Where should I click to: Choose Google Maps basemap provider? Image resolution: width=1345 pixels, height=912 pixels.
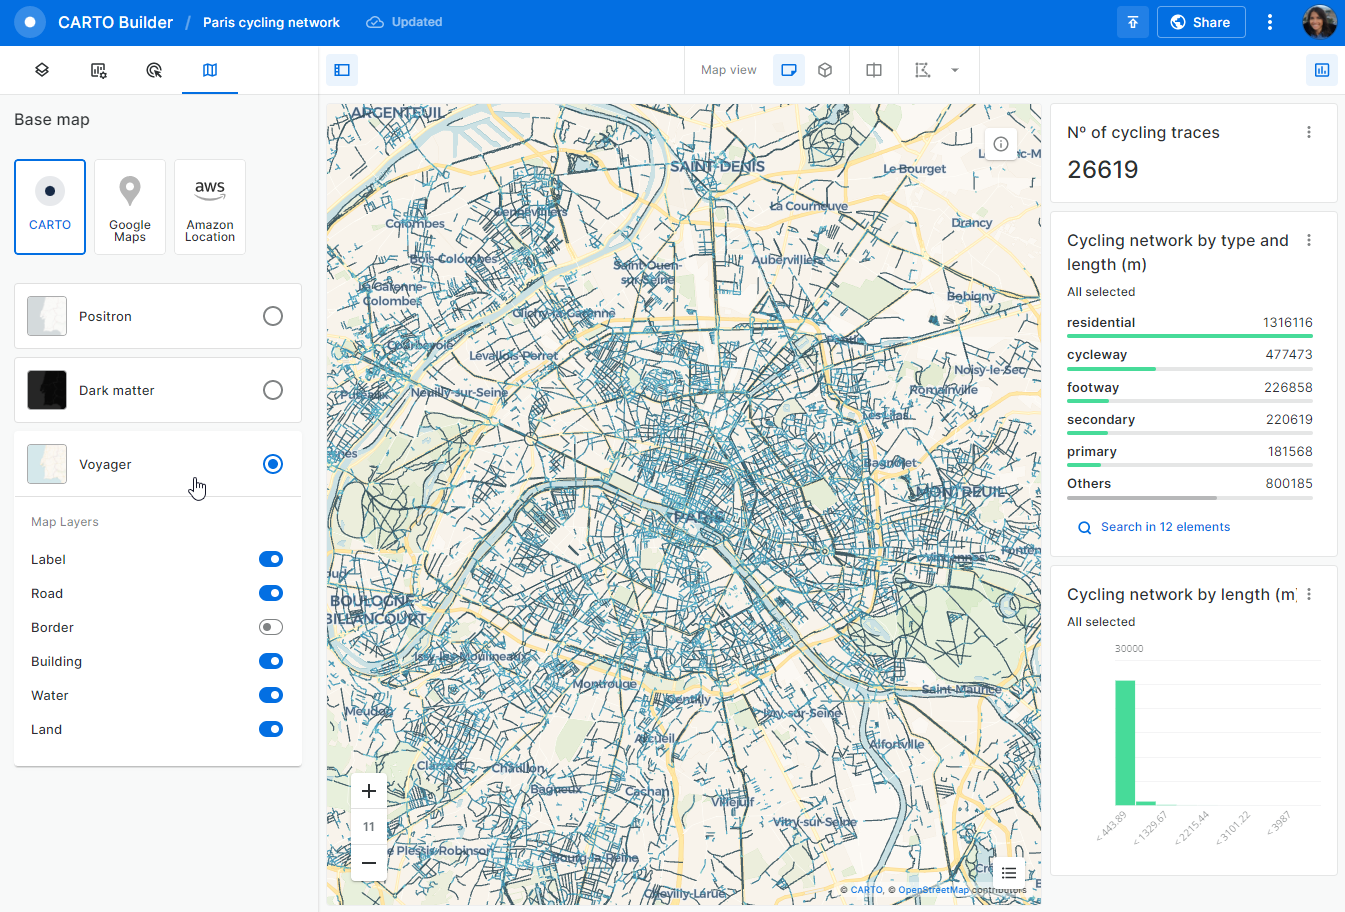click(x=130, y=207)
